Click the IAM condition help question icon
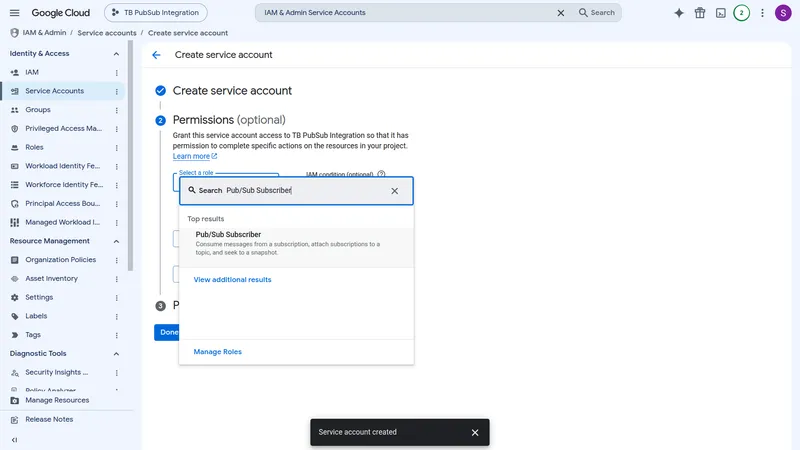The image size is (800, 450). click(x=381, y=174)
